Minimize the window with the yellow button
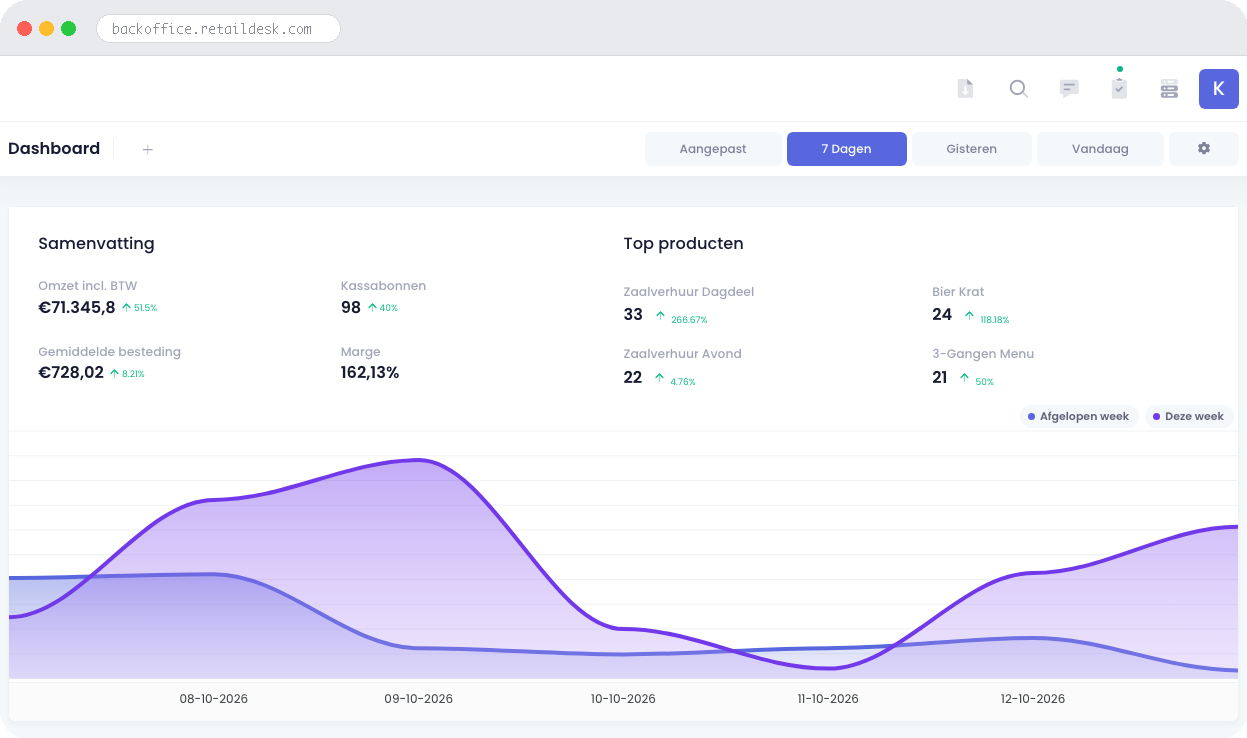 tap(46, 29)
